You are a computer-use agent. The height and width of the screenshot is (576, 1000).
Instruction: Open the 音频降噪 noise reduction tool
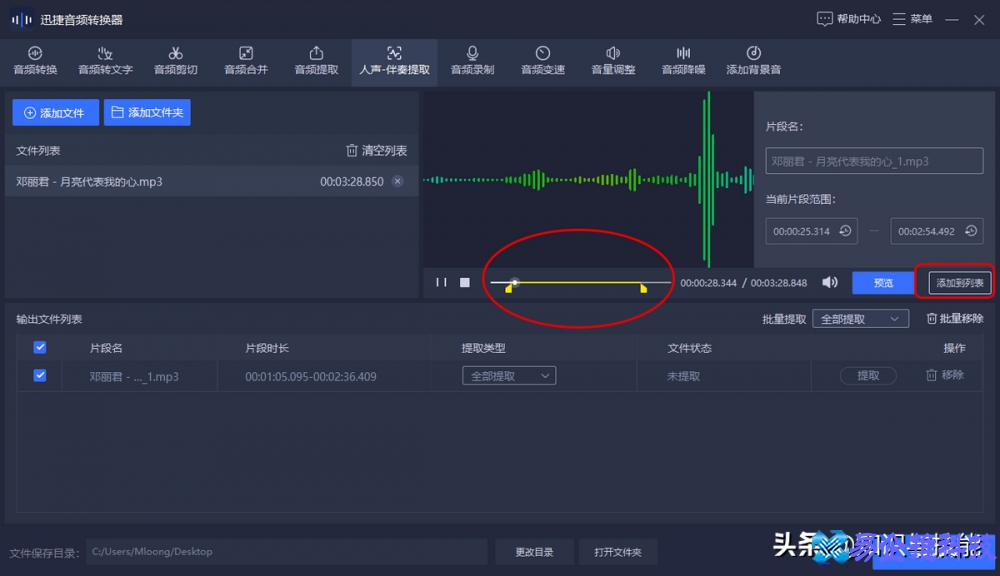coord(682,60)
